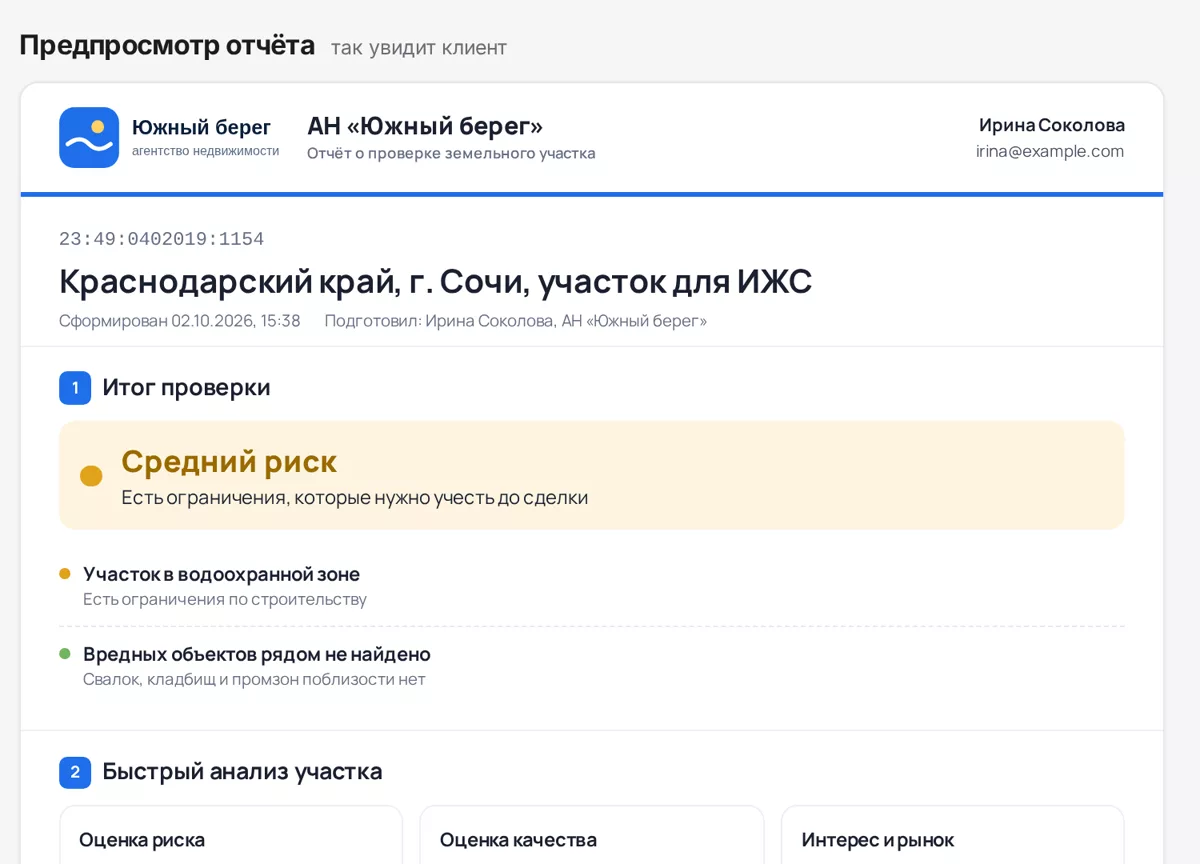Click the text Есть ограничения, которые нужно учесть
Viewport: 1200px width, 864px height.
[x=355, y=497]
